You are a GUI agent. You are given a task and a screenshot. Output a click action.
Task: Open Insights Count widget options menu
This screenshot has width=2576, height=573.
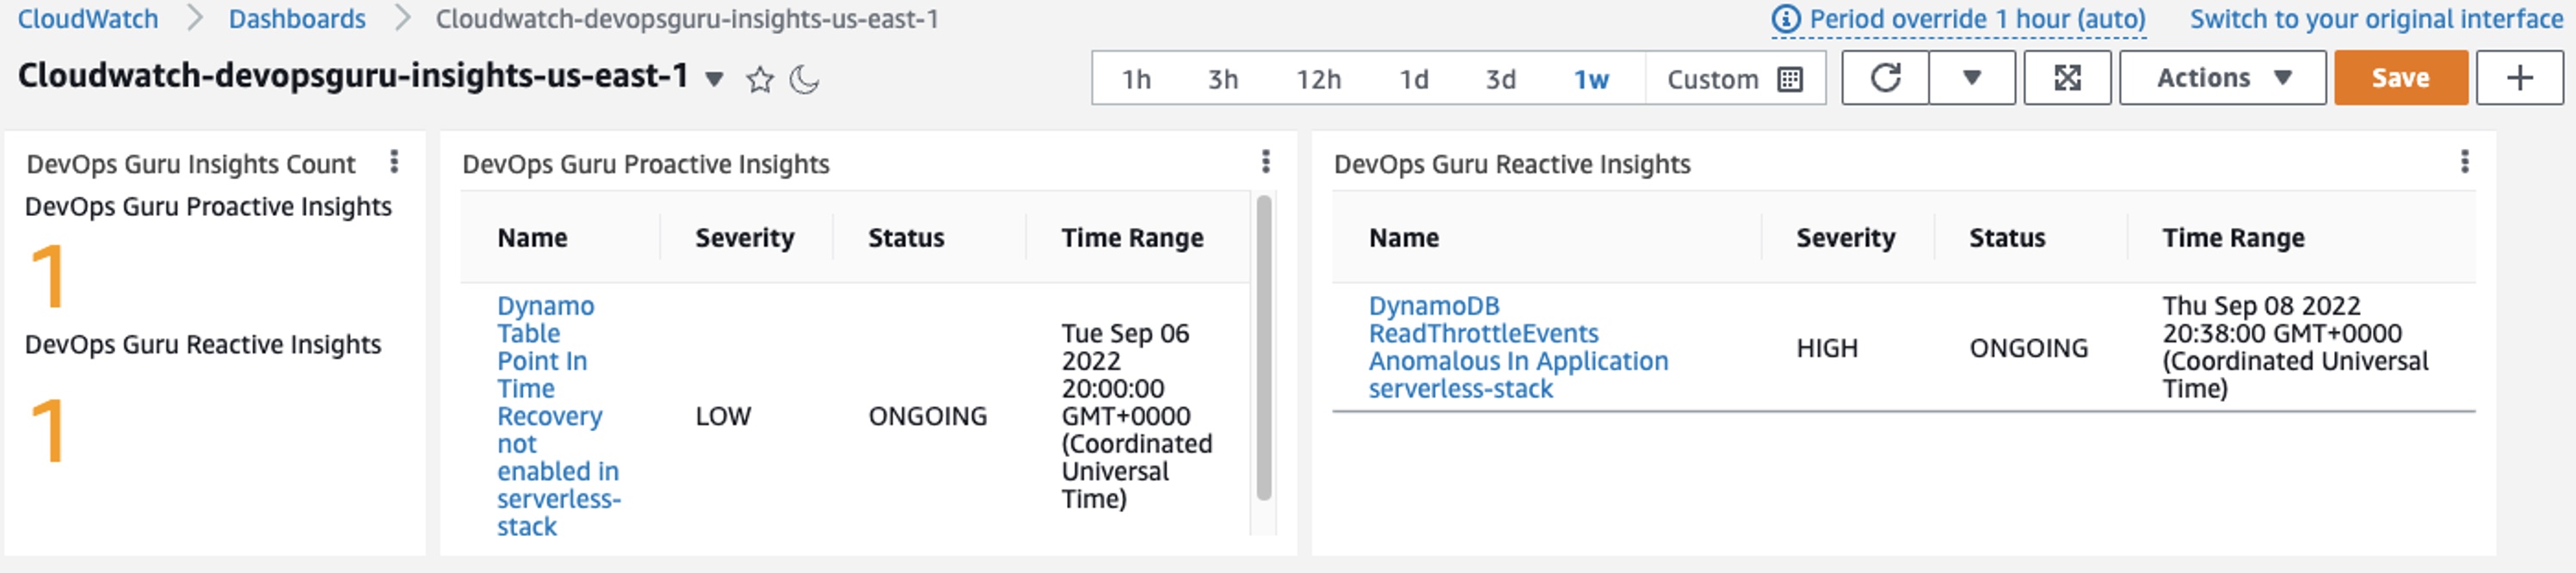tap(394, 162)
